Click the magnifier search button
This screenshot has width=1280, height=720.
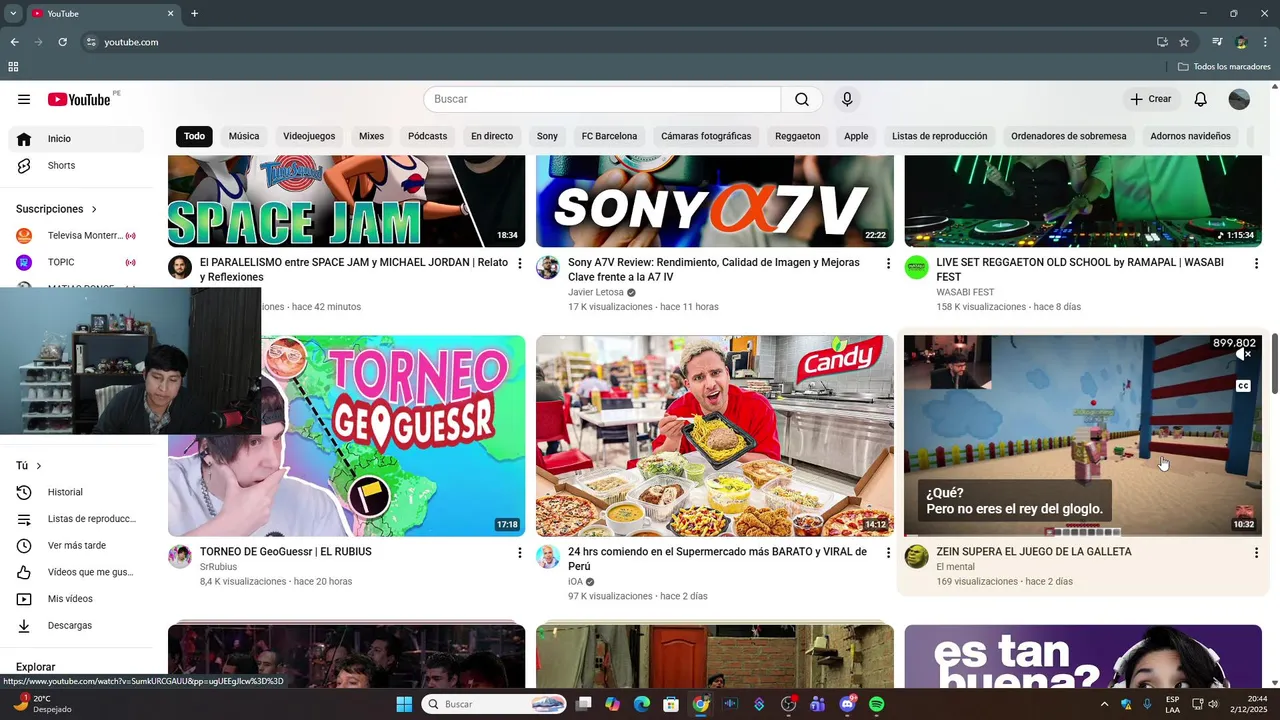point(802,99)
